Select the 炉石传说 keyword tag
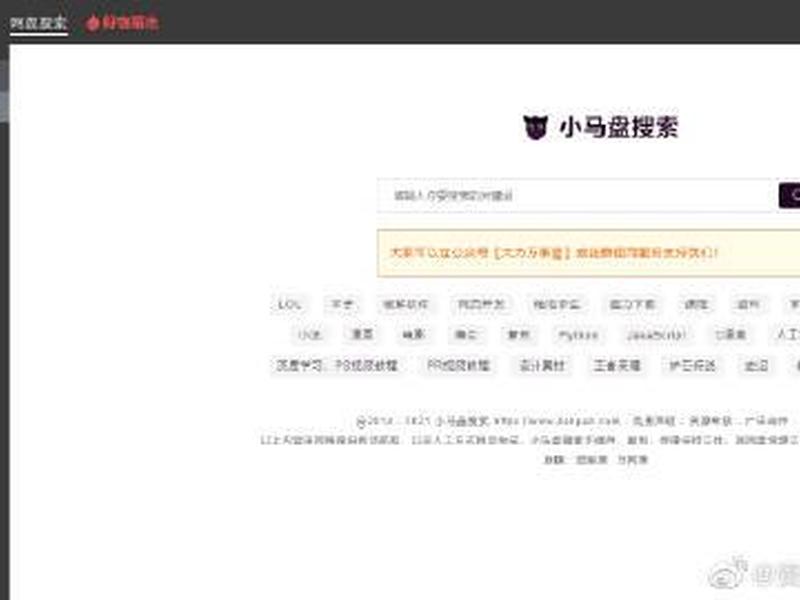Screen dimensions: 800x600 [x=692, y=365]
